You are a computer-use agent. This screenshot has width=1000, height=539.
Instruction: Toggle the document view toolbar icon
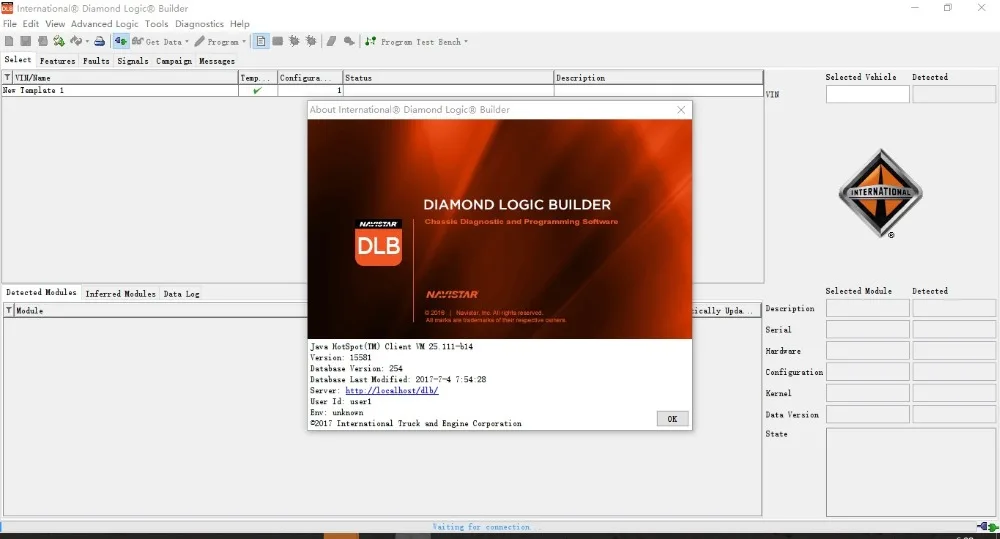click(x=261, y=41)
